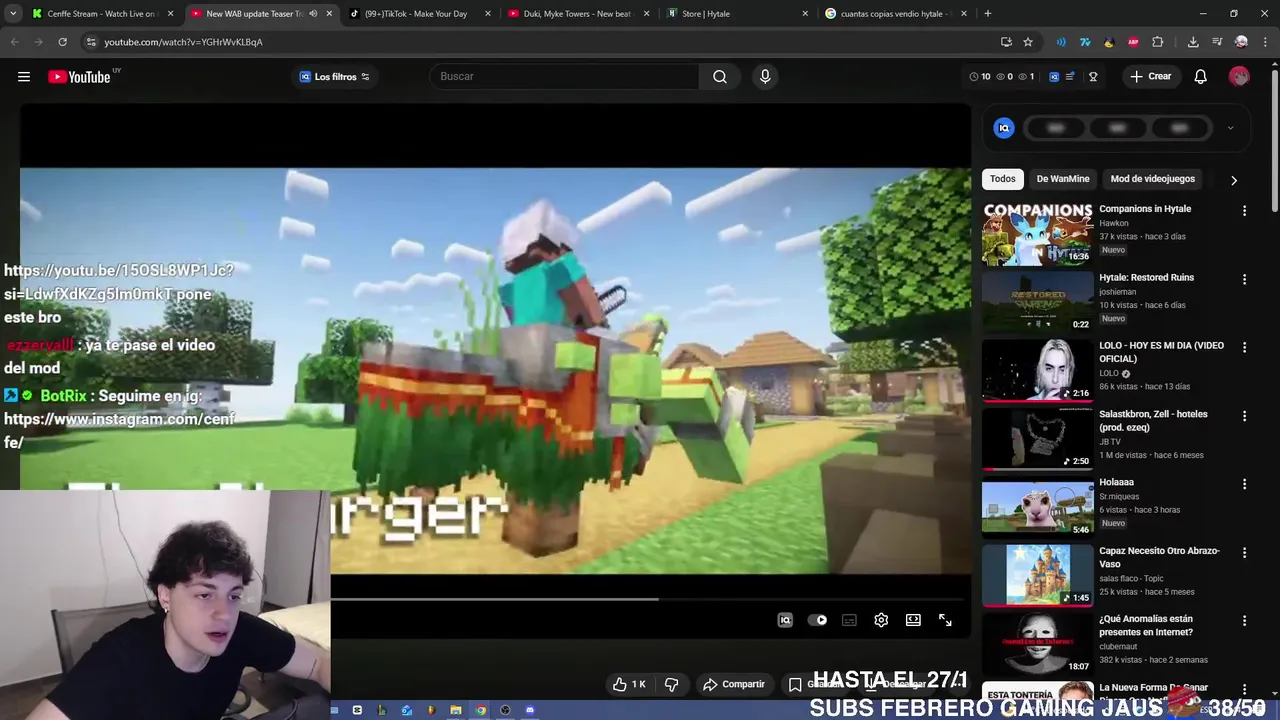Open options for Companions in Hytale video
Viewport: 1280px width, 720px height.
[1244, 211]
